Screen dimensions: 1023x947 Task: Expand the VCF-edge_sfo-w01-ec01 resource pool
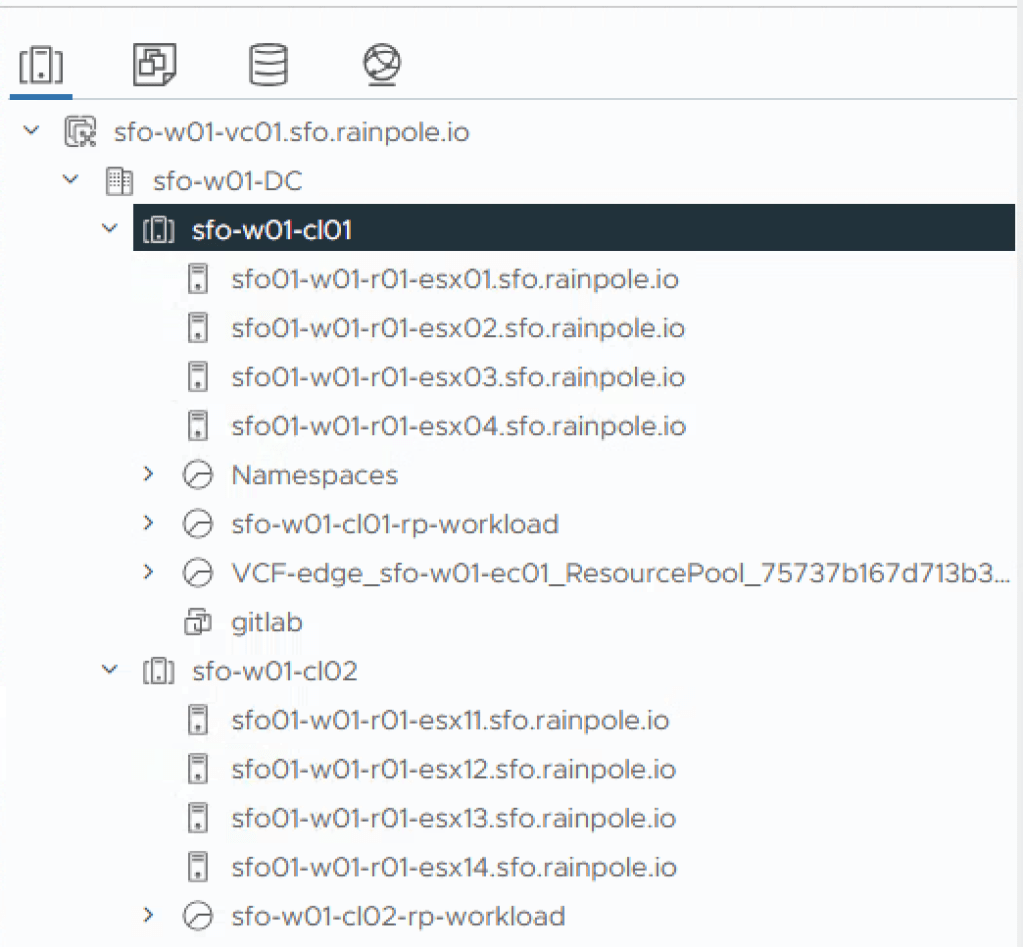point(149,573)
